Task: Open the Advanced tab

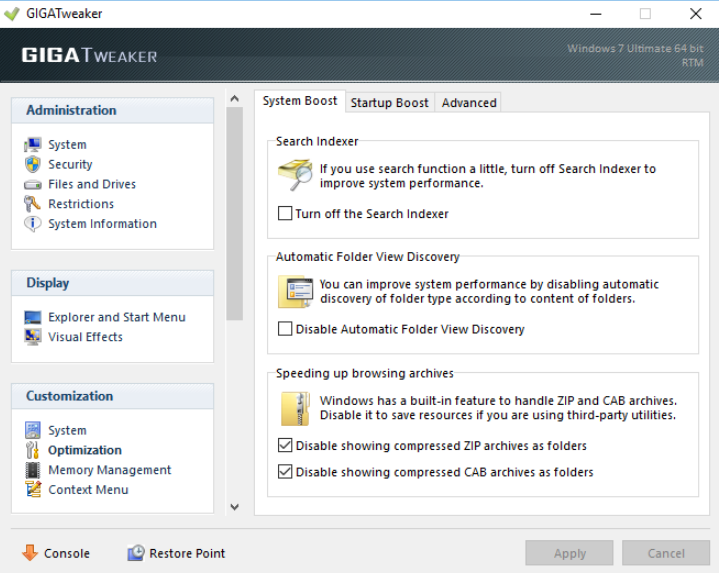Action: pyautogui.click(x=469, y=103)
